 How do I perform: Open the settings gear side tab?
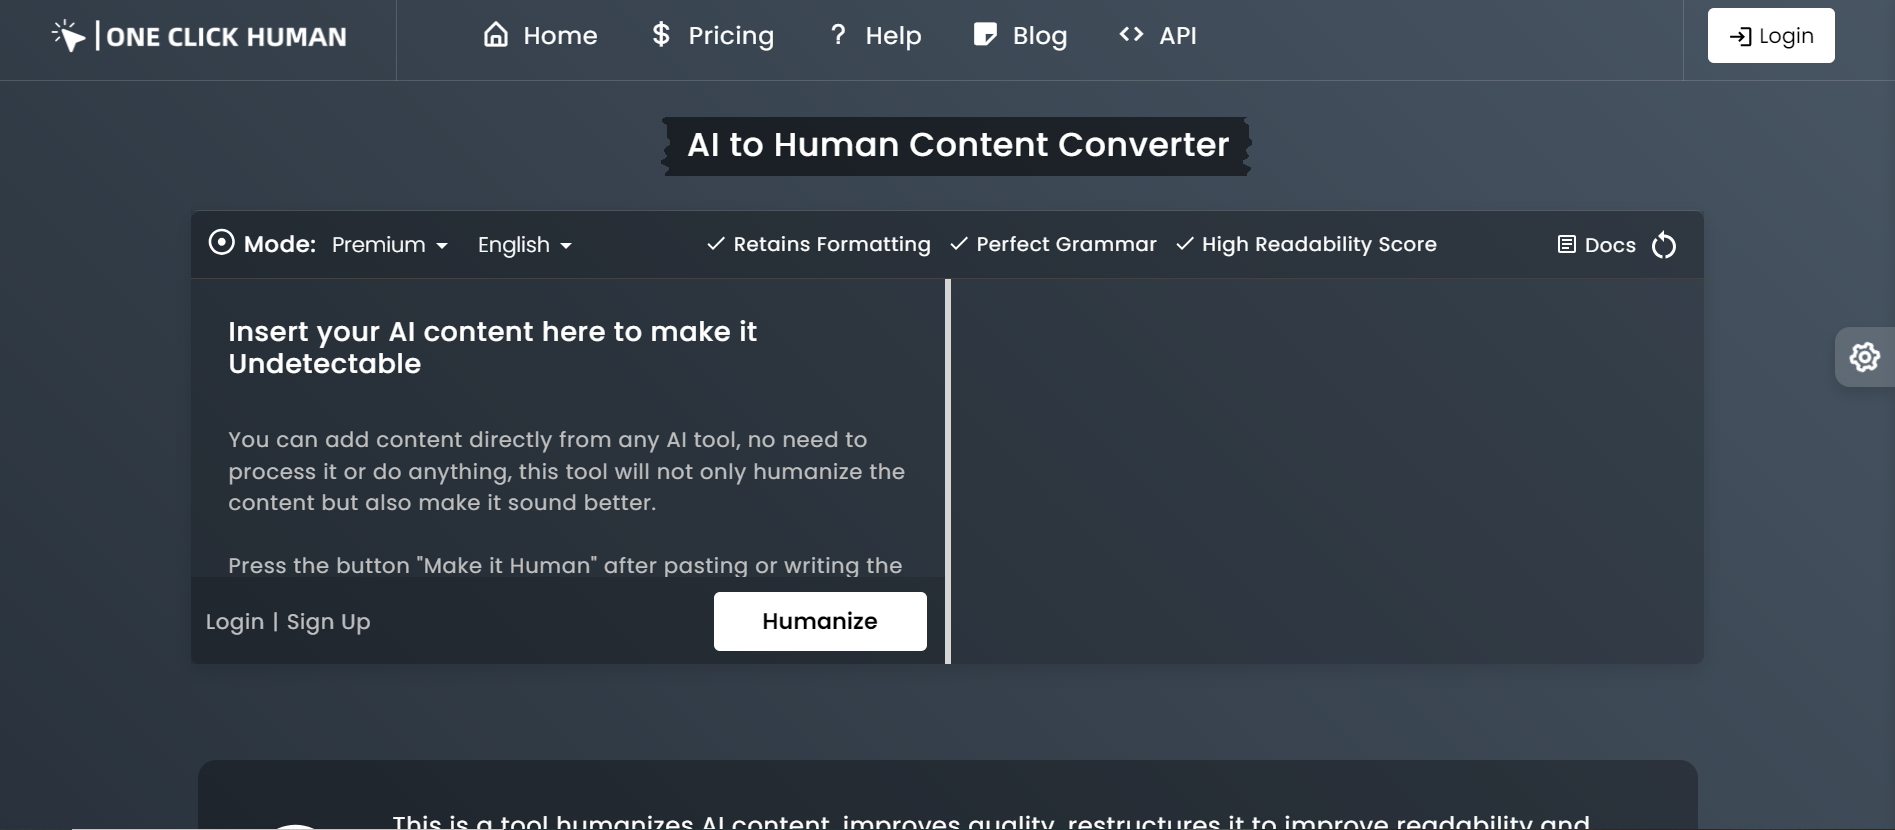[x=1864, y=357]
